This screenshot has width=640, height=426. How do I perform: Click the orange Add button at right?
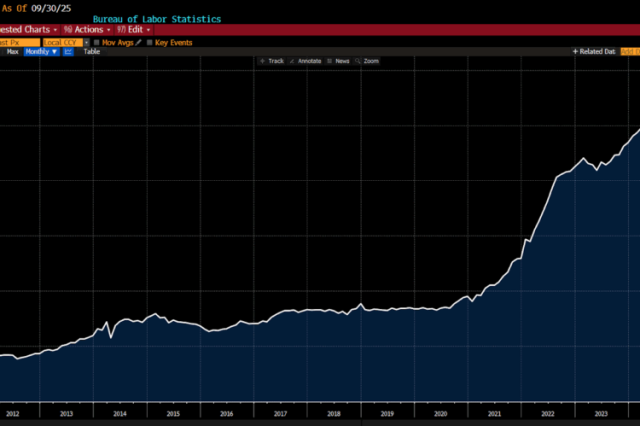(x=630, y=51)
